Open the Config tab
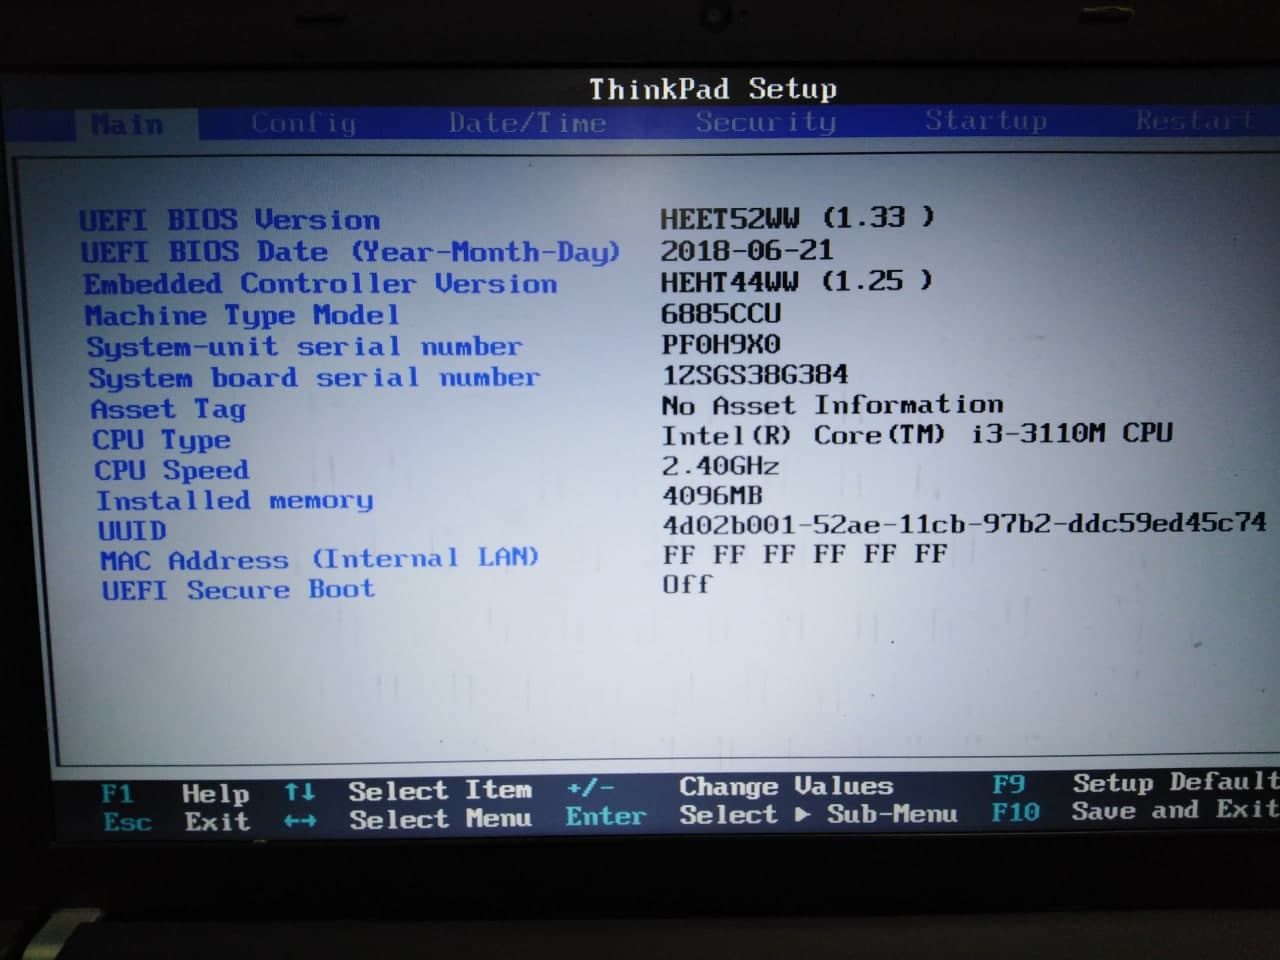The width and height of the screenshot is (1280, 960). [303, 124]
